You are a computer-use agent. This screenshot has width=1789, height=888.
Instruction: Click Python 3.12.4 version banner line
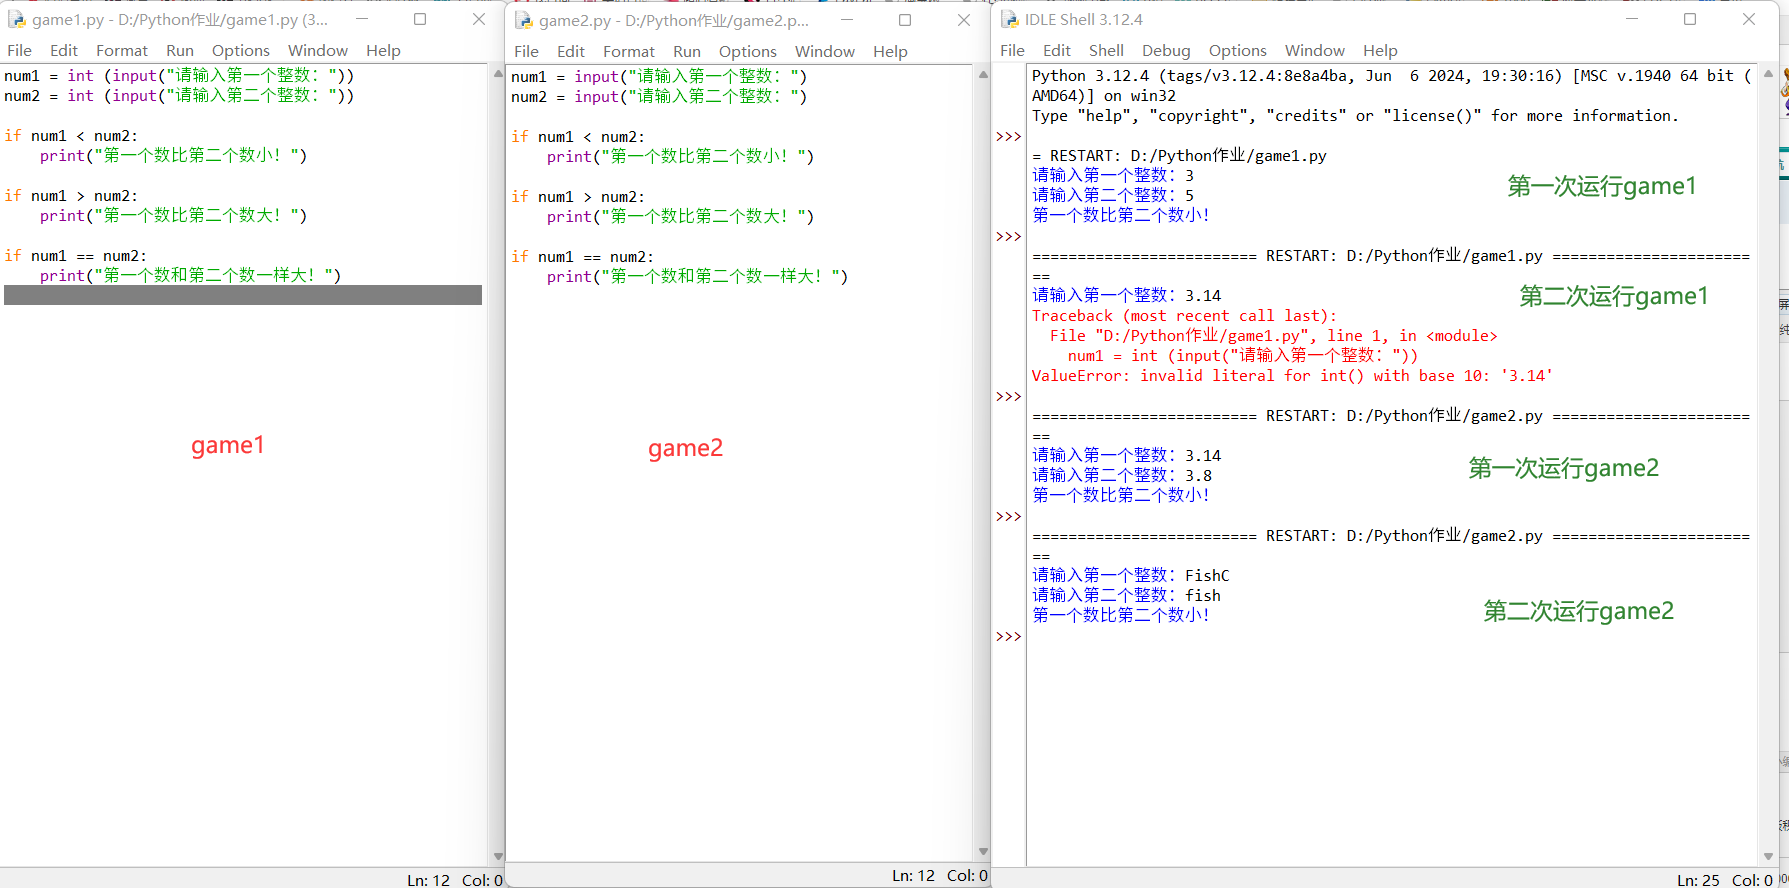coord(1391,76)
